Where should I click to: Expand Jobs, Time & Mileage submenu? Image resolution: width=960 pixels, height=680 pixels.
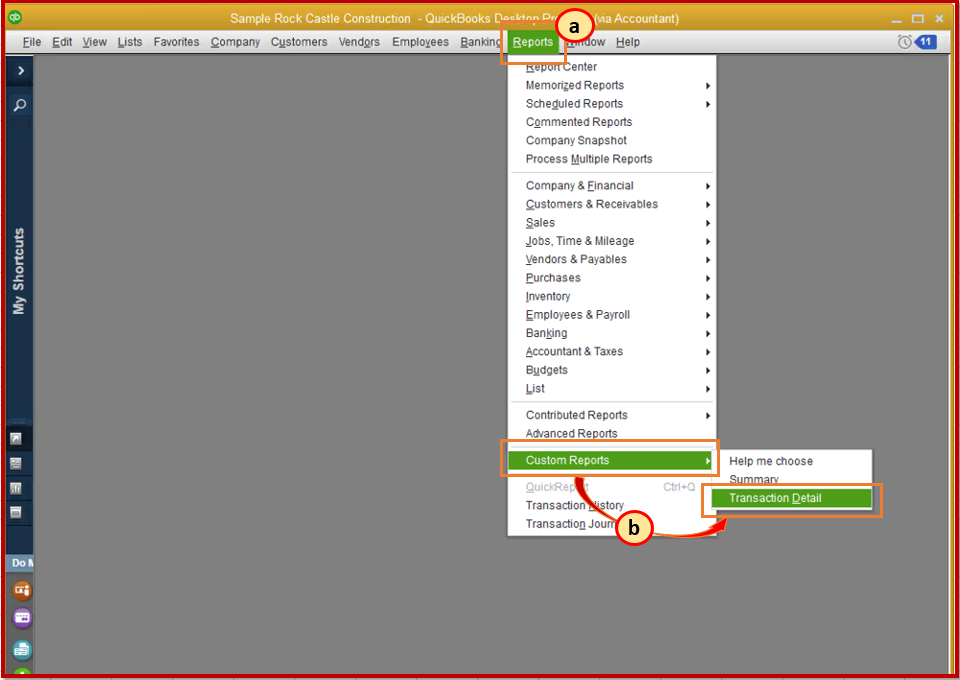(x=612, y=241)
